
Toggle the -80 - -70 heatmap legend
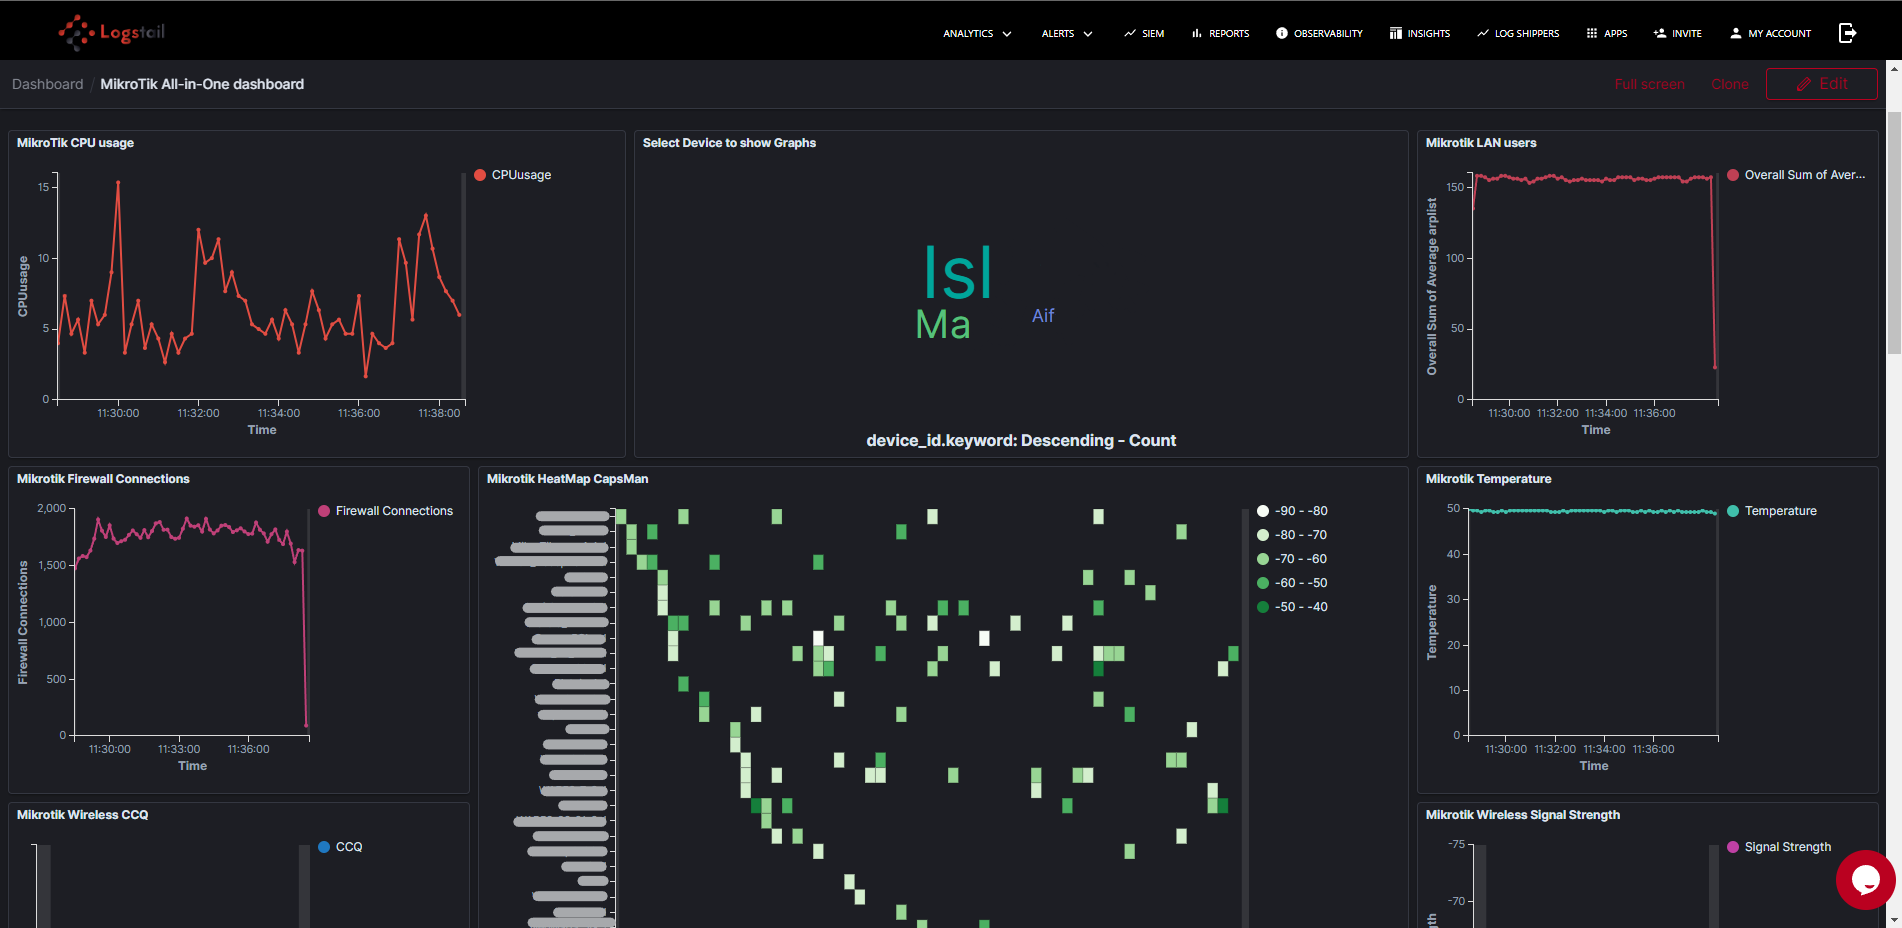point(1293,535)
